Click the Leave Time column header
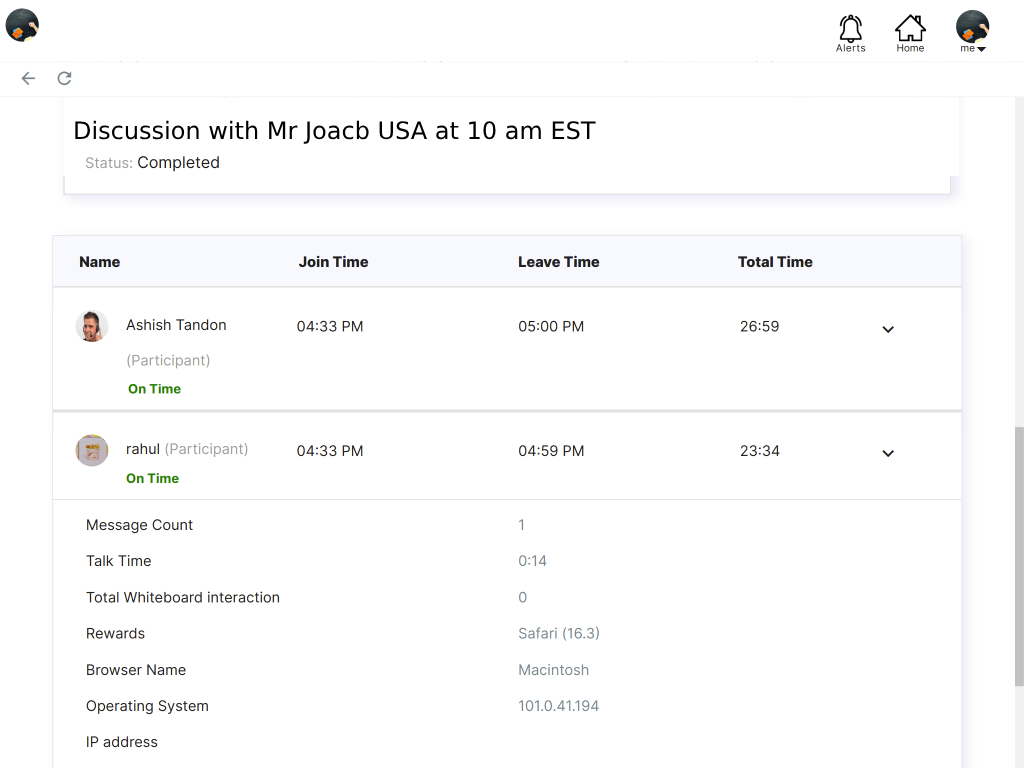The width and height of the screenshot is (1024, 768). coord(558,262)
